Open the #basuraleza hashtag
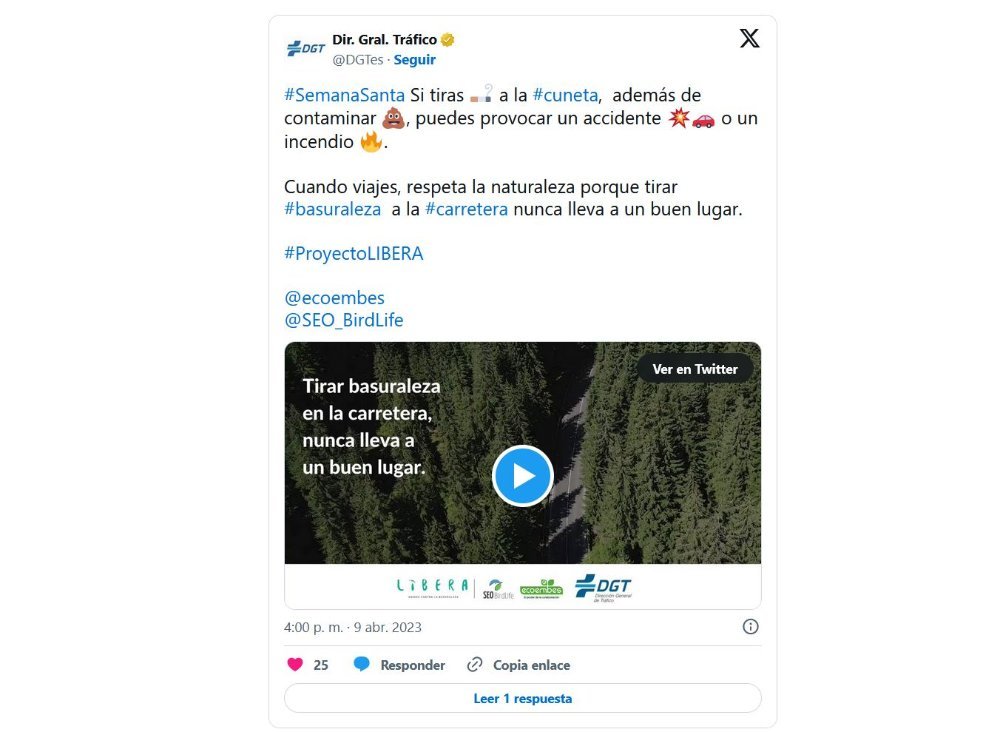 pos(332,209)
